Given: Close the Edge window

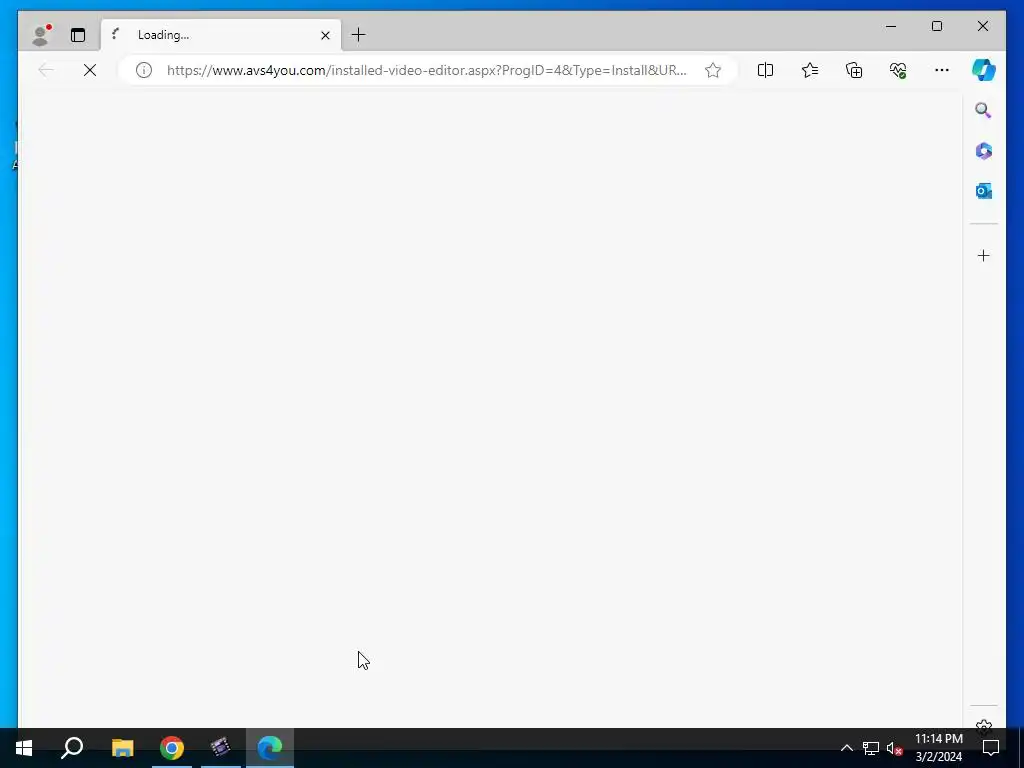Looking at the screenshot, I should point(983,26).
